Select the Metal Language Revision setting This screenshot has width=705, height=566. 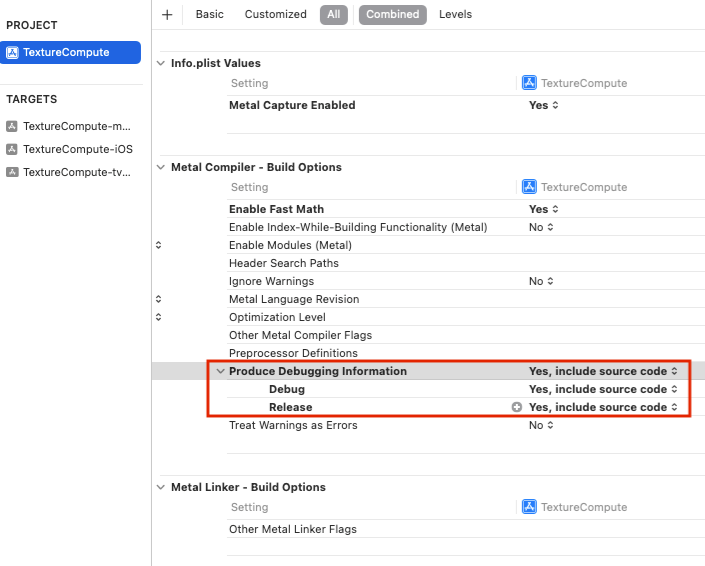[x=294, y=299]
